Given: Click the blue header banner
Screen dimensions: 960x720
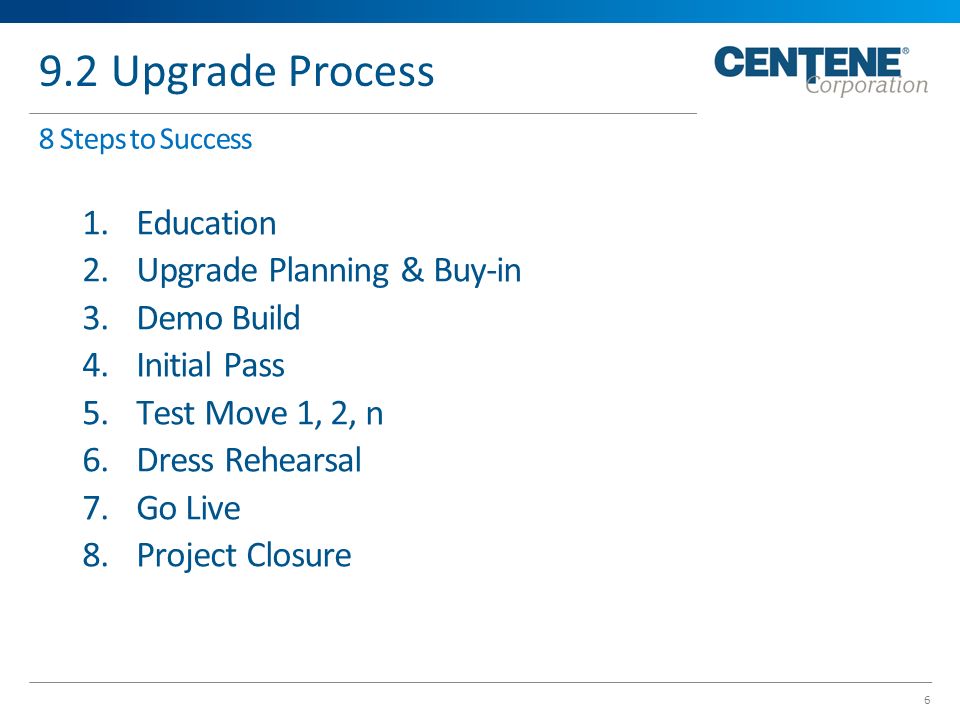Looking at the screenshot, I should 480,11.
